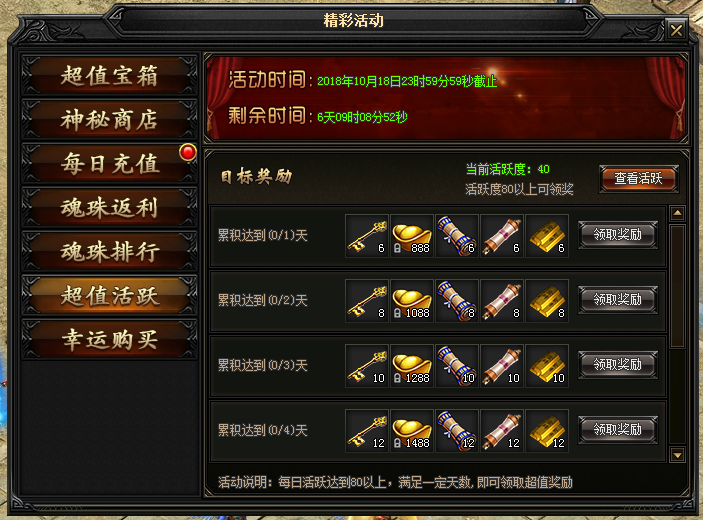Select the 888 gold ingot reward icon
The height and width of the screenshot is (520, 703).
[412, 236]
